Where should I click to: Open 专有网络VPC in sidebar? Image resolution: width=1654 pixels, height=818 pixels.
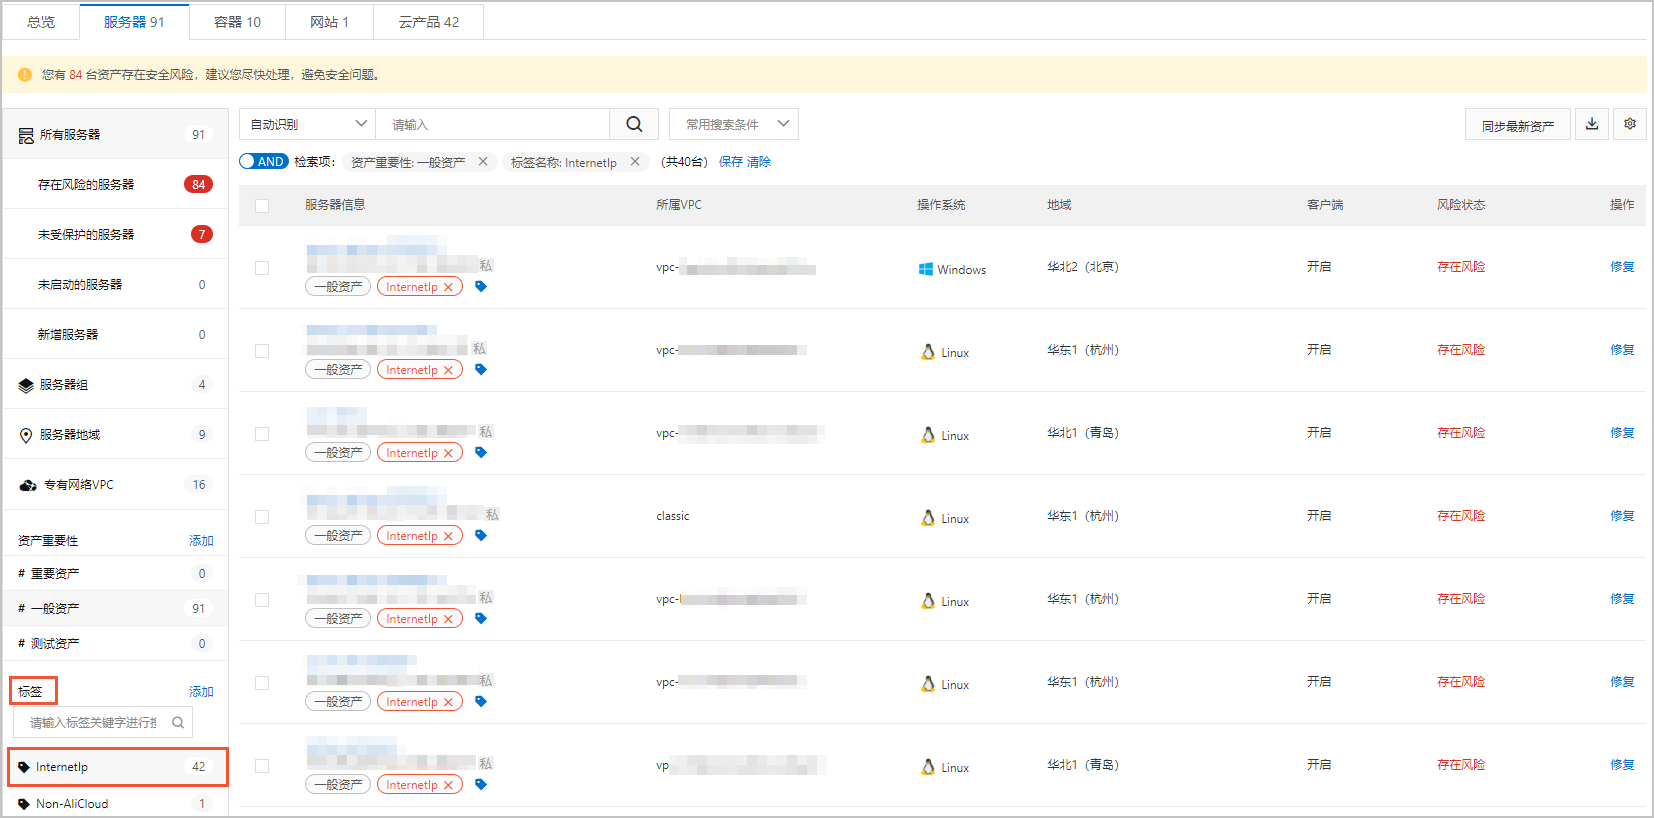tap(116, 484)
